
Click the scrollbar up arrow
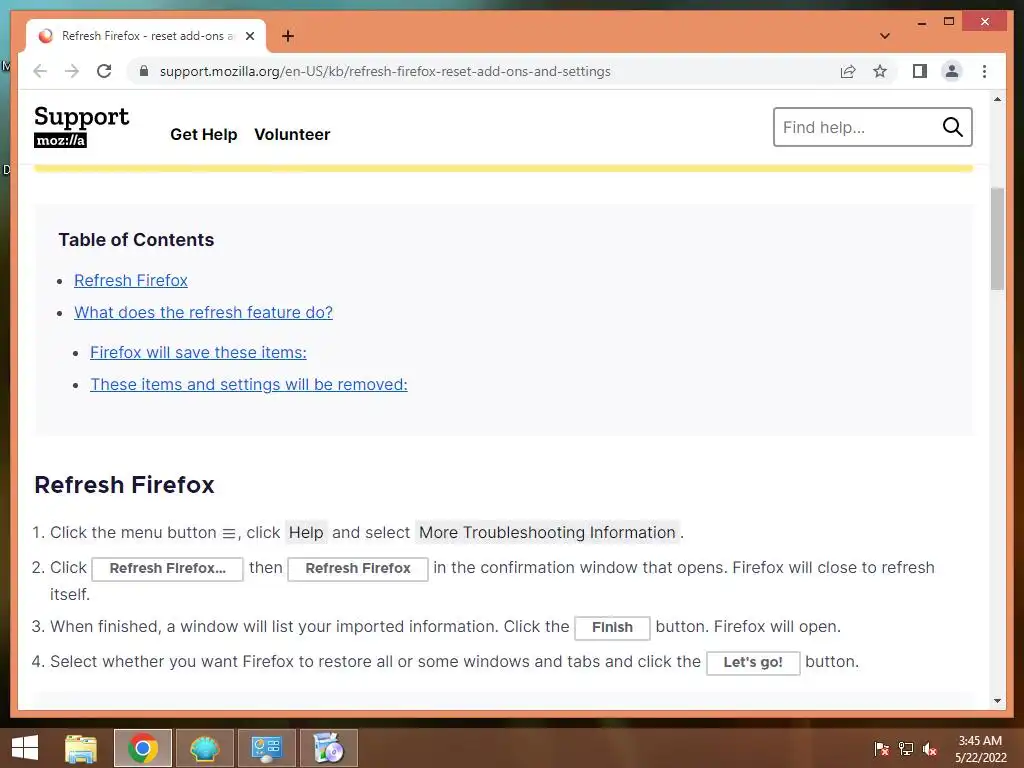coord(997,99)
